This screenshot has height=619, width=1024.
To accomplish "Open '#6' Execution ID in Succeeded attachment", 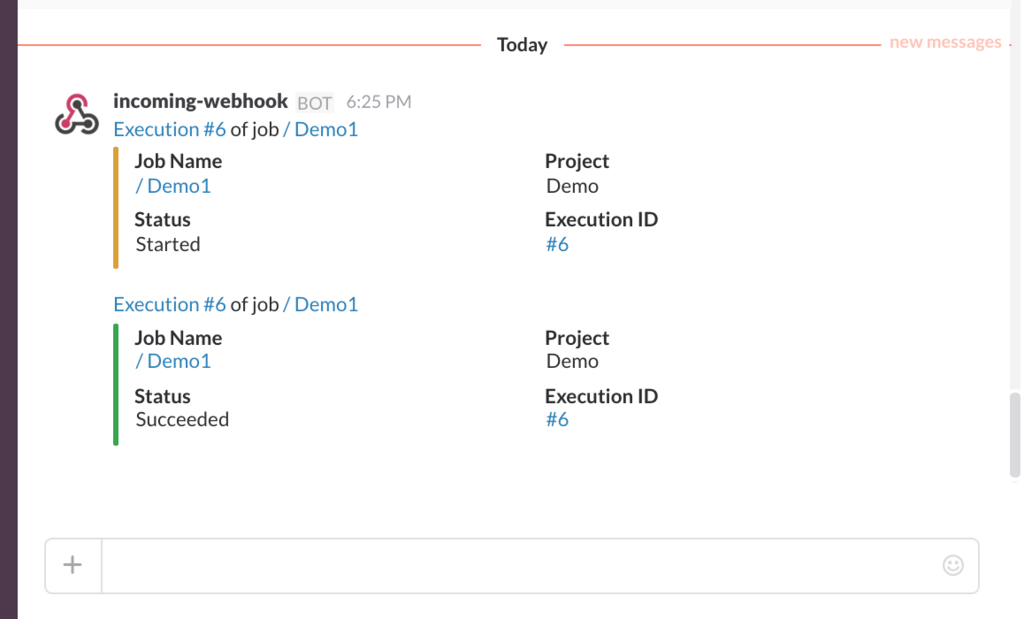I will click(557, 419).
